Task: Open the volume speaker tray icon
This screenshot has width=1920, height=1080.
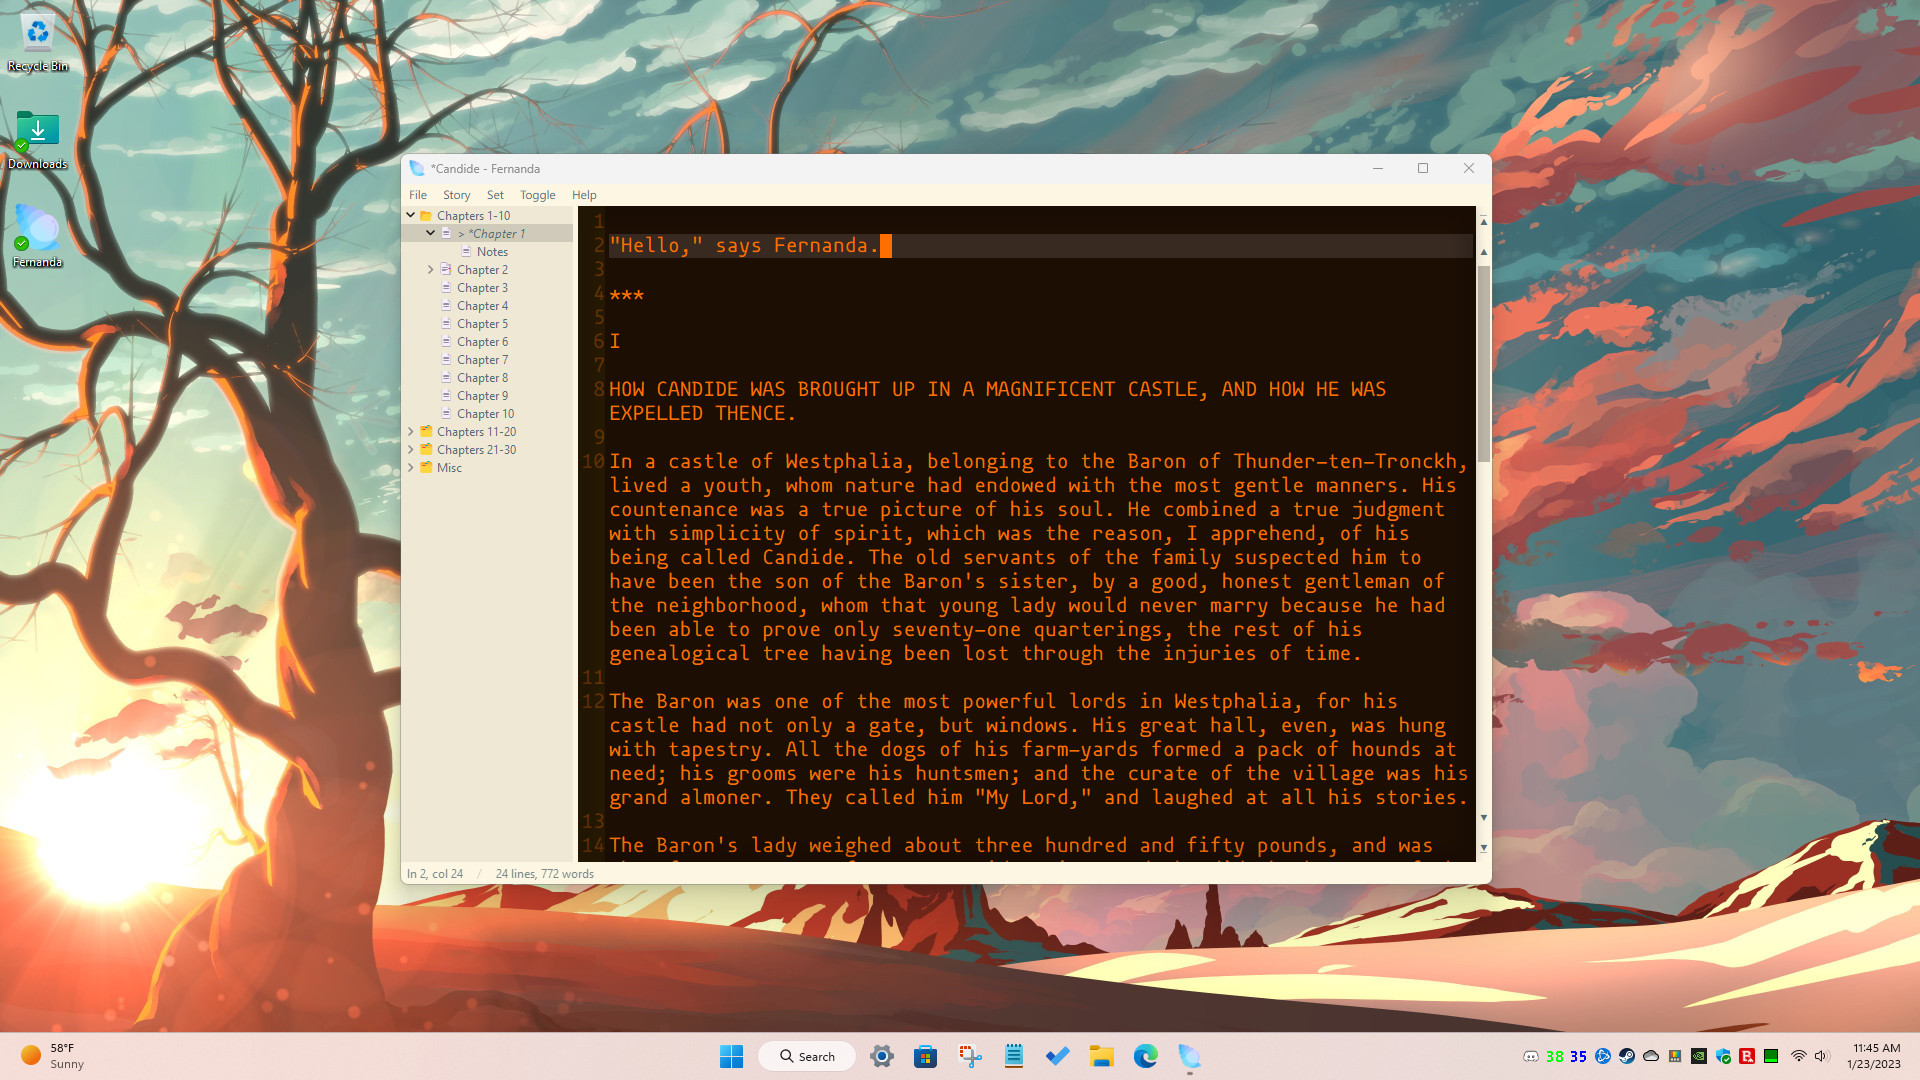Action: 1821,1056
